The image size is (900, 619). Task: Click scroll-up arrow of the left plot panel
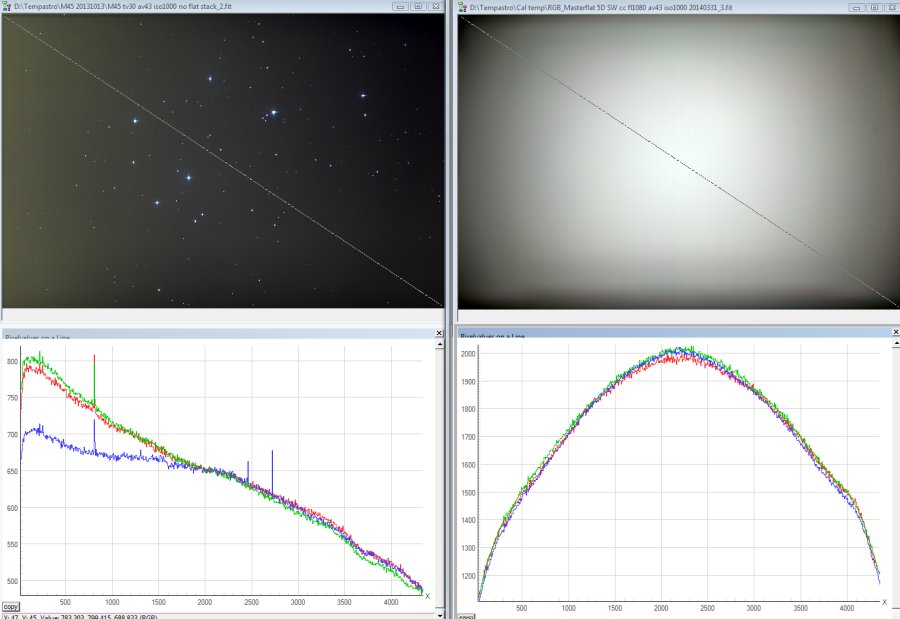pyautogui.click(x=440, y=345)
